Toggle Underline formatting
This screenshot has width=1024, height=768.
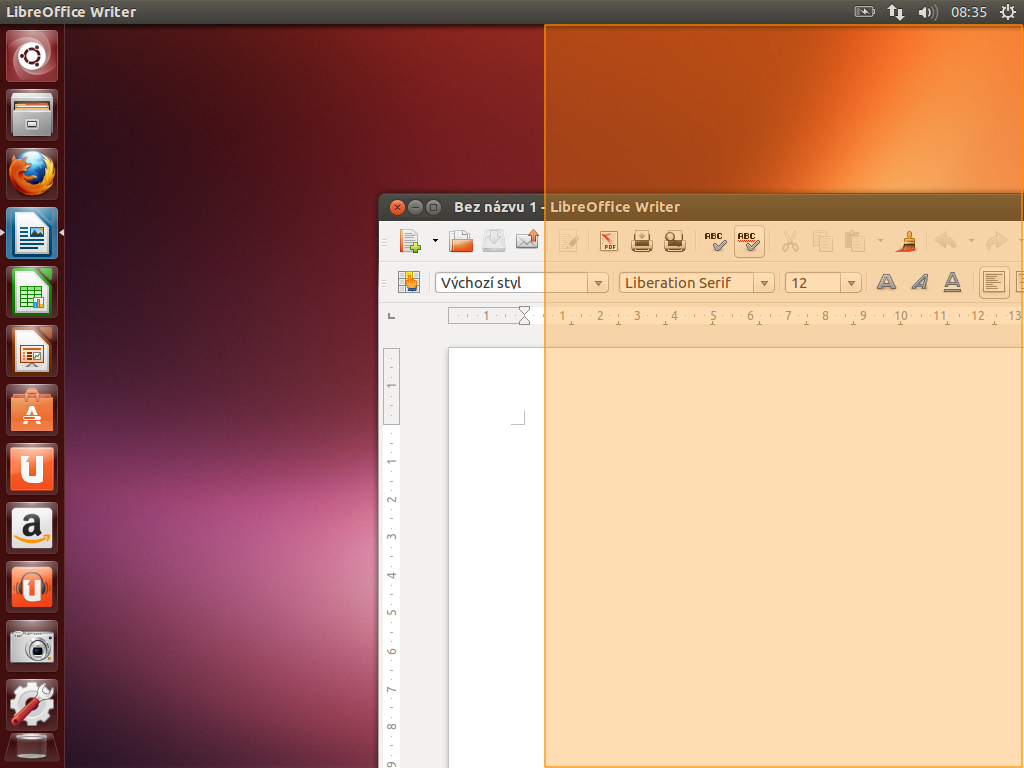[x=953, y=282]
